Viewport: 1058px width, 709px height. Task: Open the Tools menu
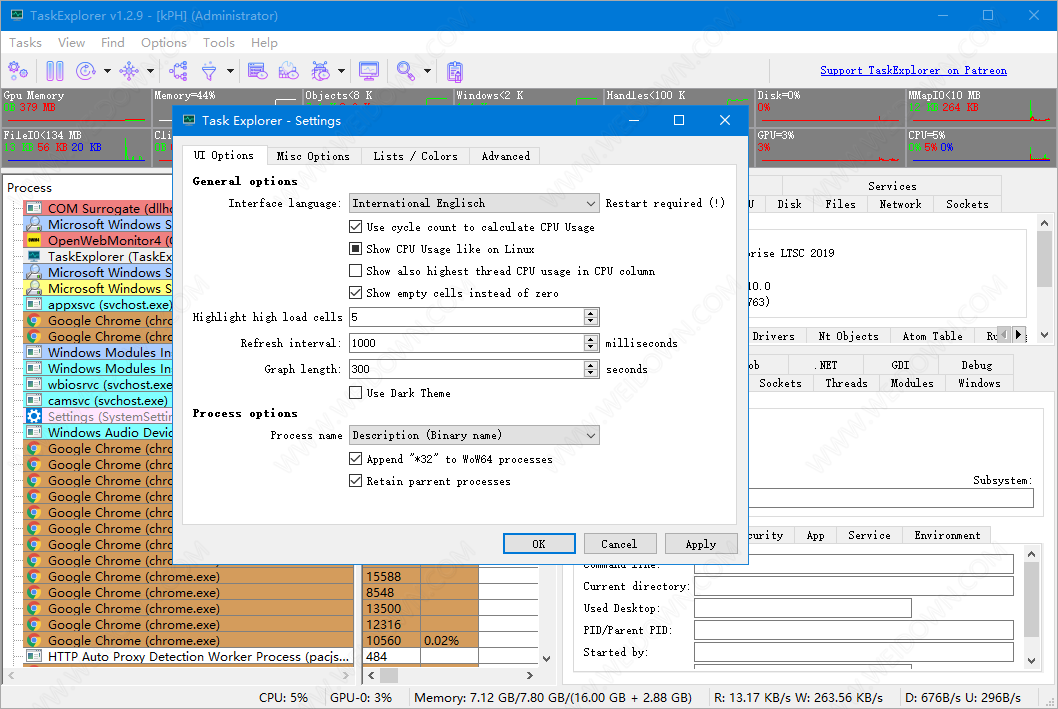point(219,42)
